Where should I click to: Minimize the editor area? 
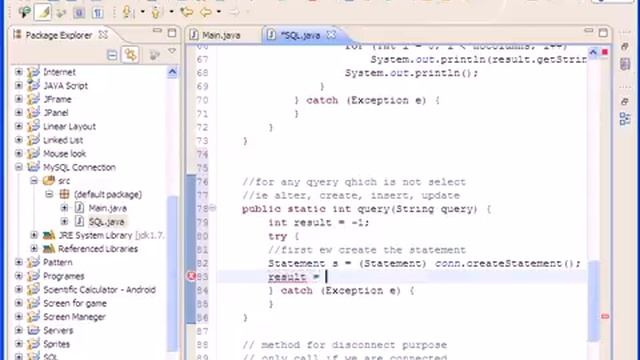tap(588, 31)
